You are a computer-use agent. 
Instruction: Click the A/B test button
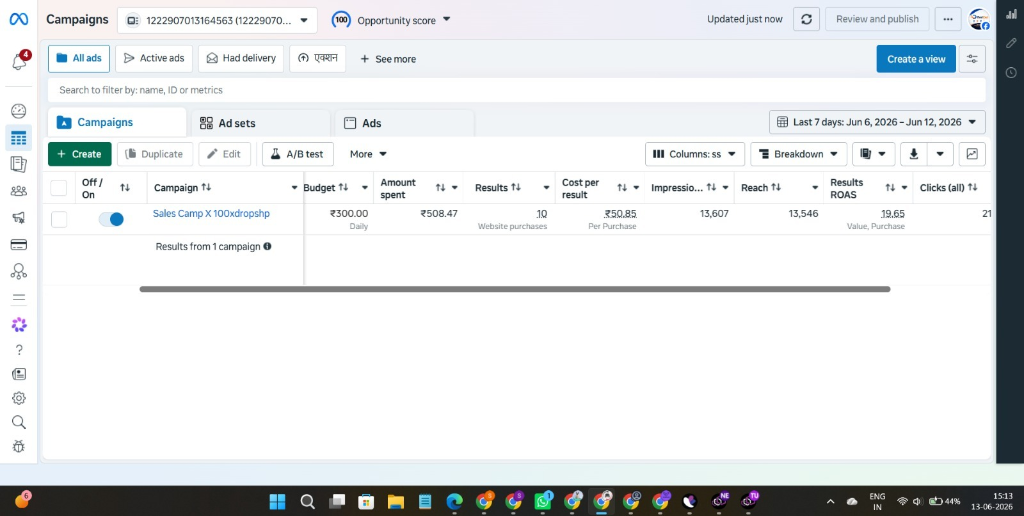coord(298,154)
